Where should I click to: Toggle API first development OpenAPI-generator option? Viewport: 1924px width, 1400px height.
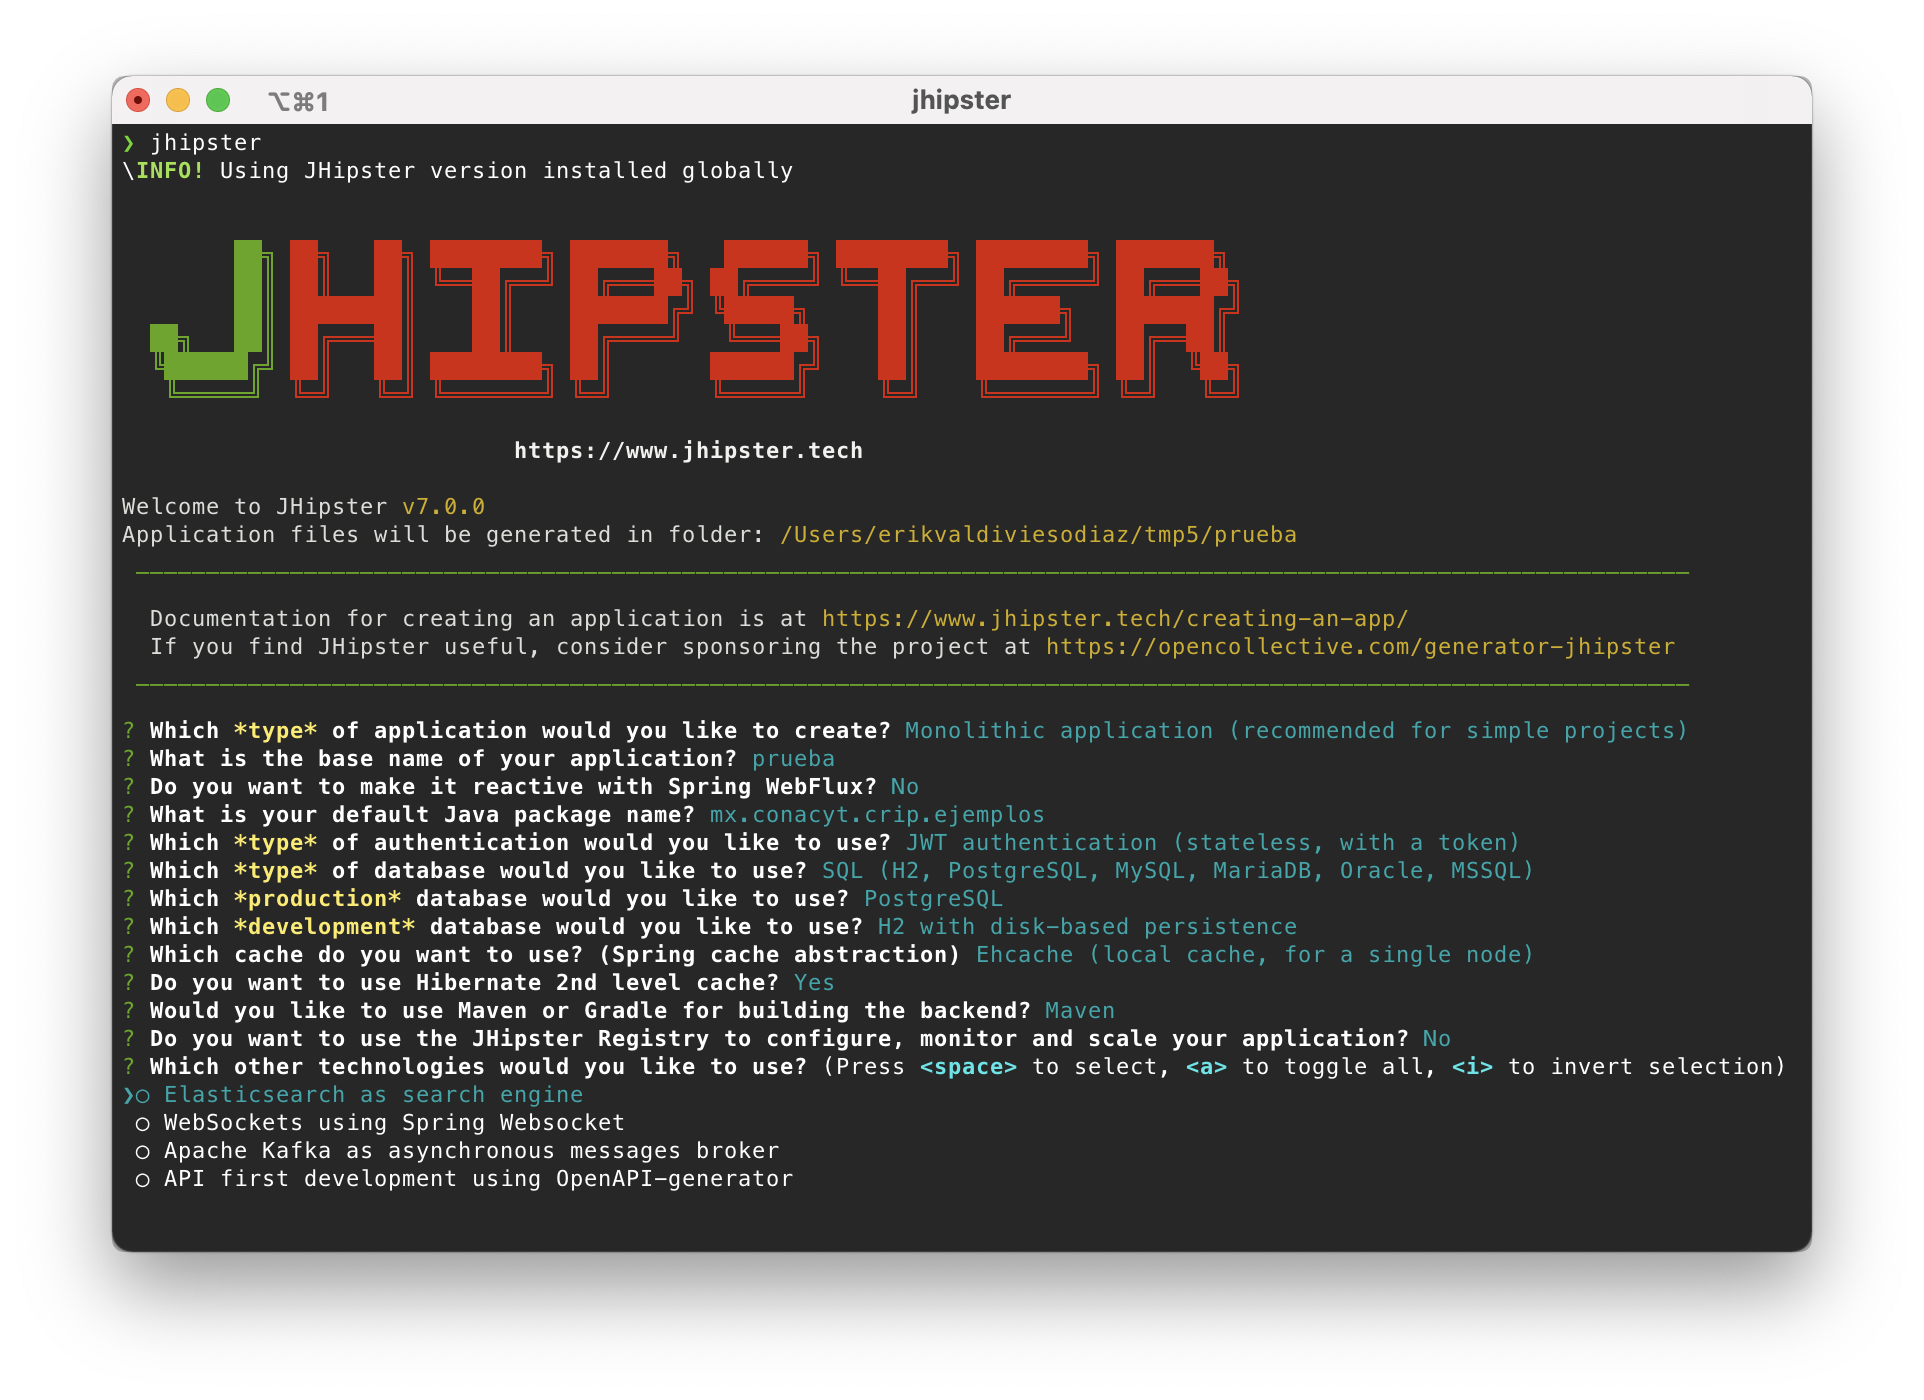tap(464, 1179)
